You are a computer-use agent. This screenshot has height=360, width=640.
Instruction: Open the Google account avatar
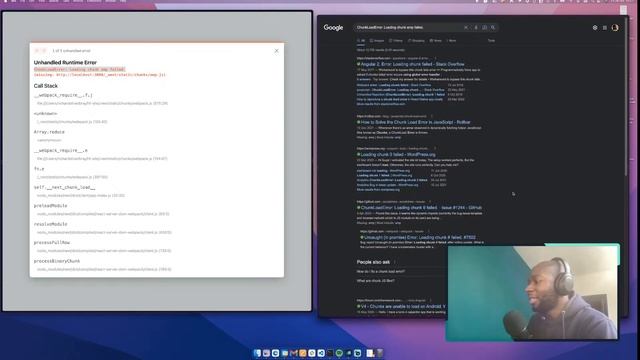[x=615, y=28]
